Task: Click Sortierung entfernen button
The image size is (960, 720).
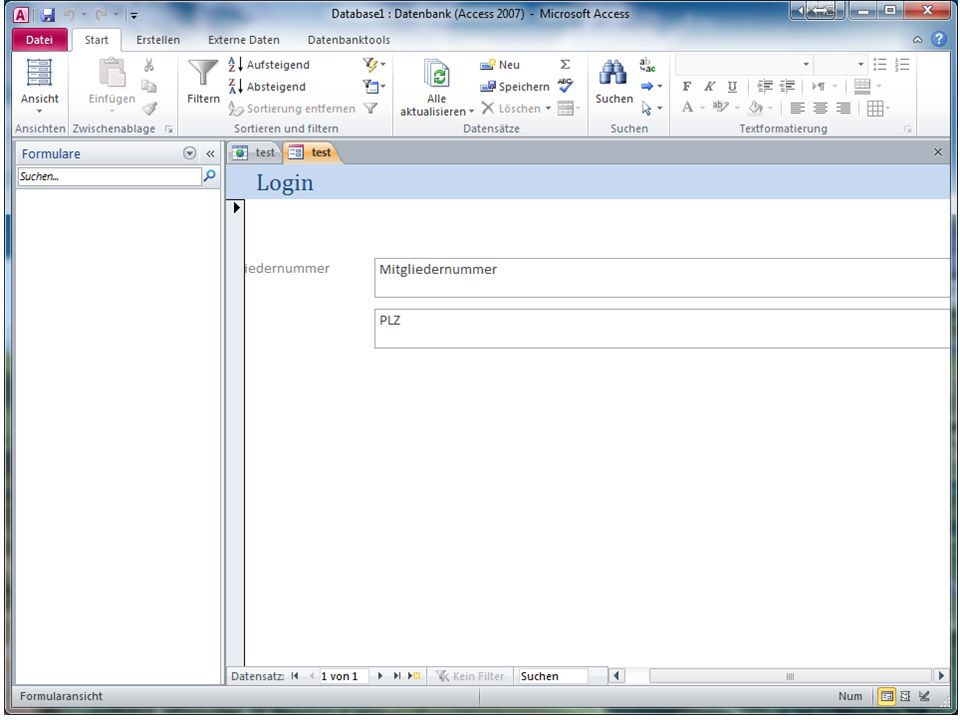Action: [291, 108]
